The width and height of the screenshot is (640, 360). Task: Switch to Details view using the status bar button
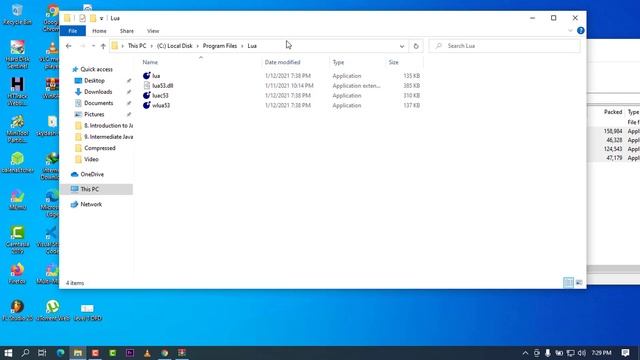[568, 282]
